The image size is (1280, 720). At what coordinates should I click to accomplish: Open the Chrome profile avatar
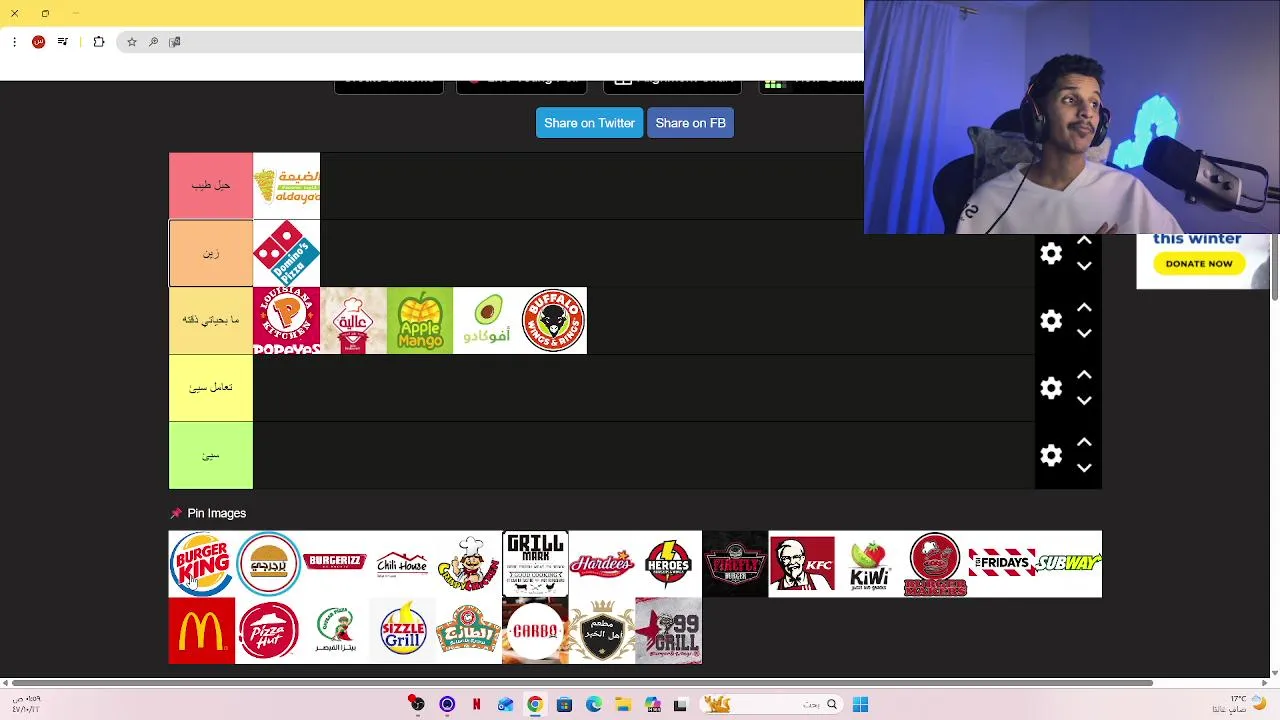(x=38, y=42)
